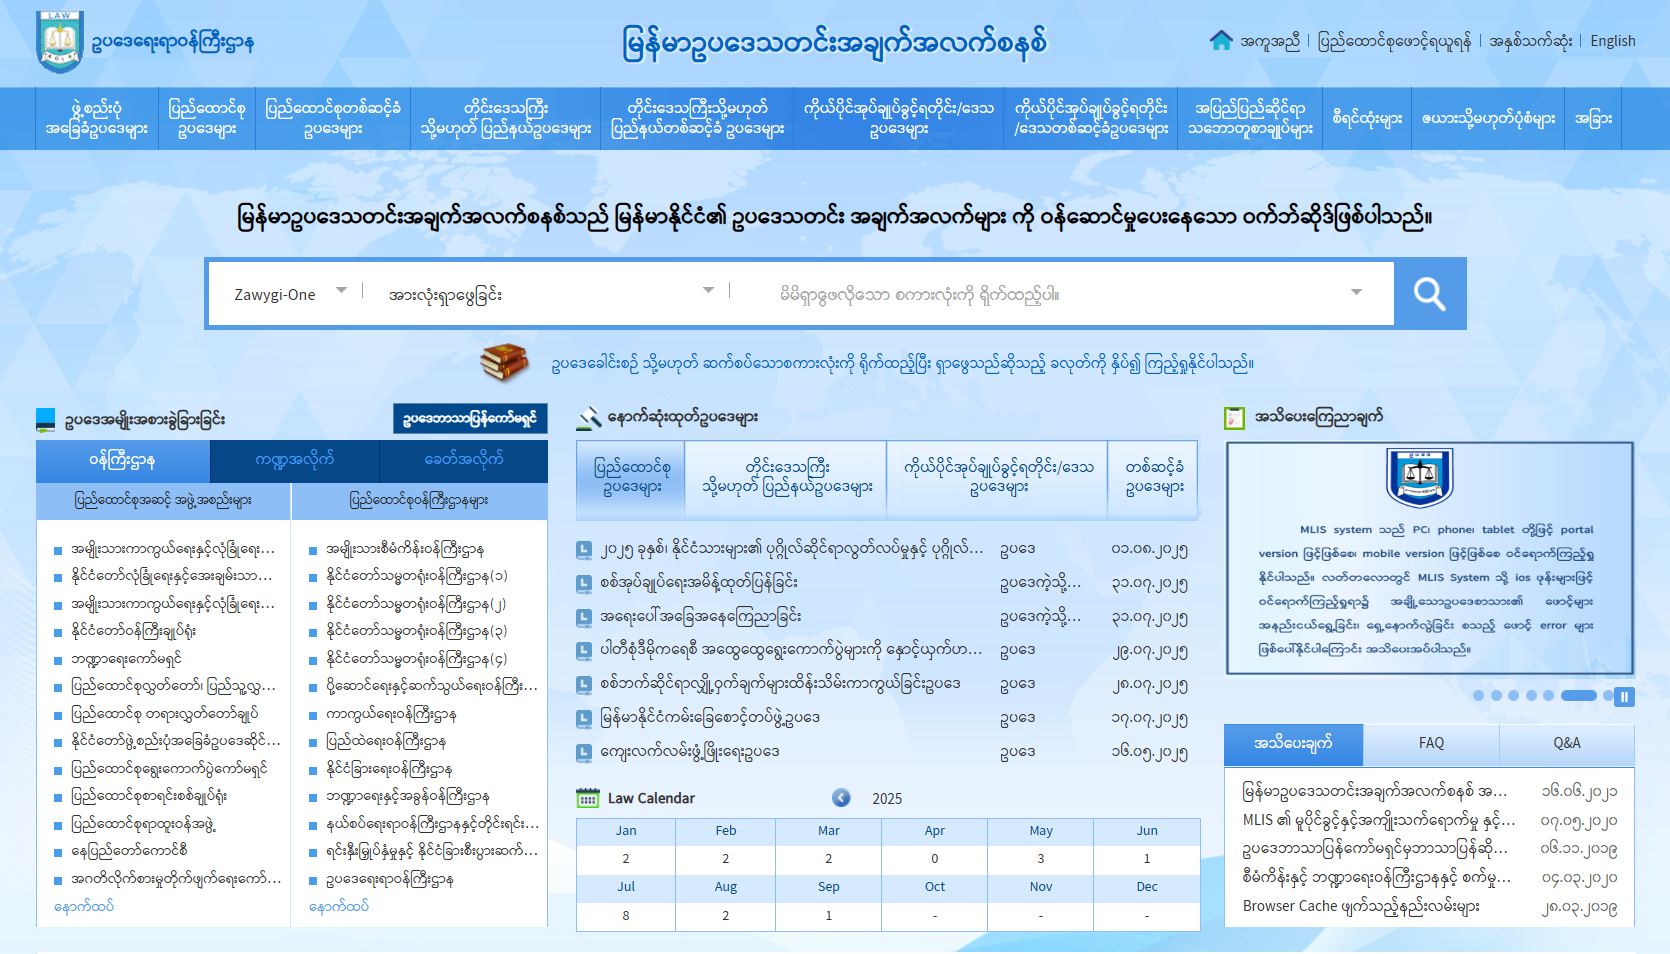Click the stacked books icon

coord(504,362)
